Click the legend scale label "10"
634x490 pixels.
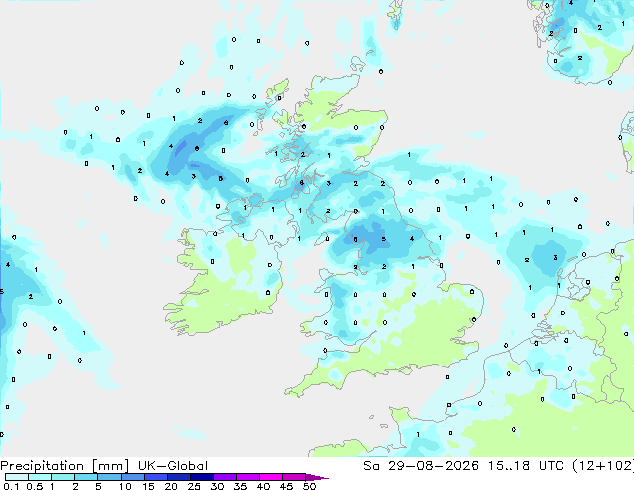[125, 486]
